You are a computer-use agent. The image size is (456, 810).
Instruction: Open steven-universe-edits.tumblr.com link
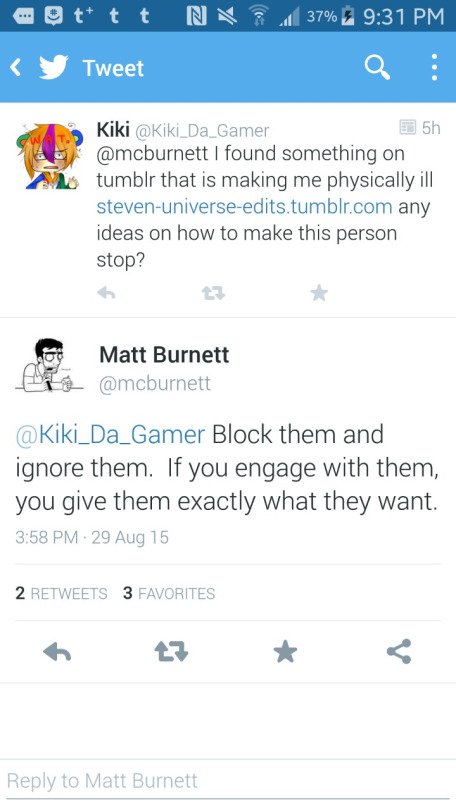coord(244,207)
